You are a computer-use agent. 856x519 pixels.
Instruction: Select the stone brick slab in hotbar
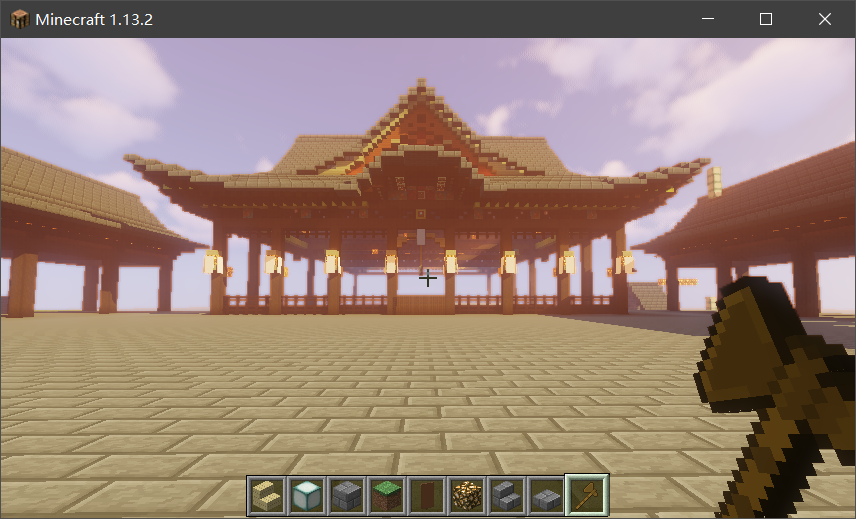547,495
